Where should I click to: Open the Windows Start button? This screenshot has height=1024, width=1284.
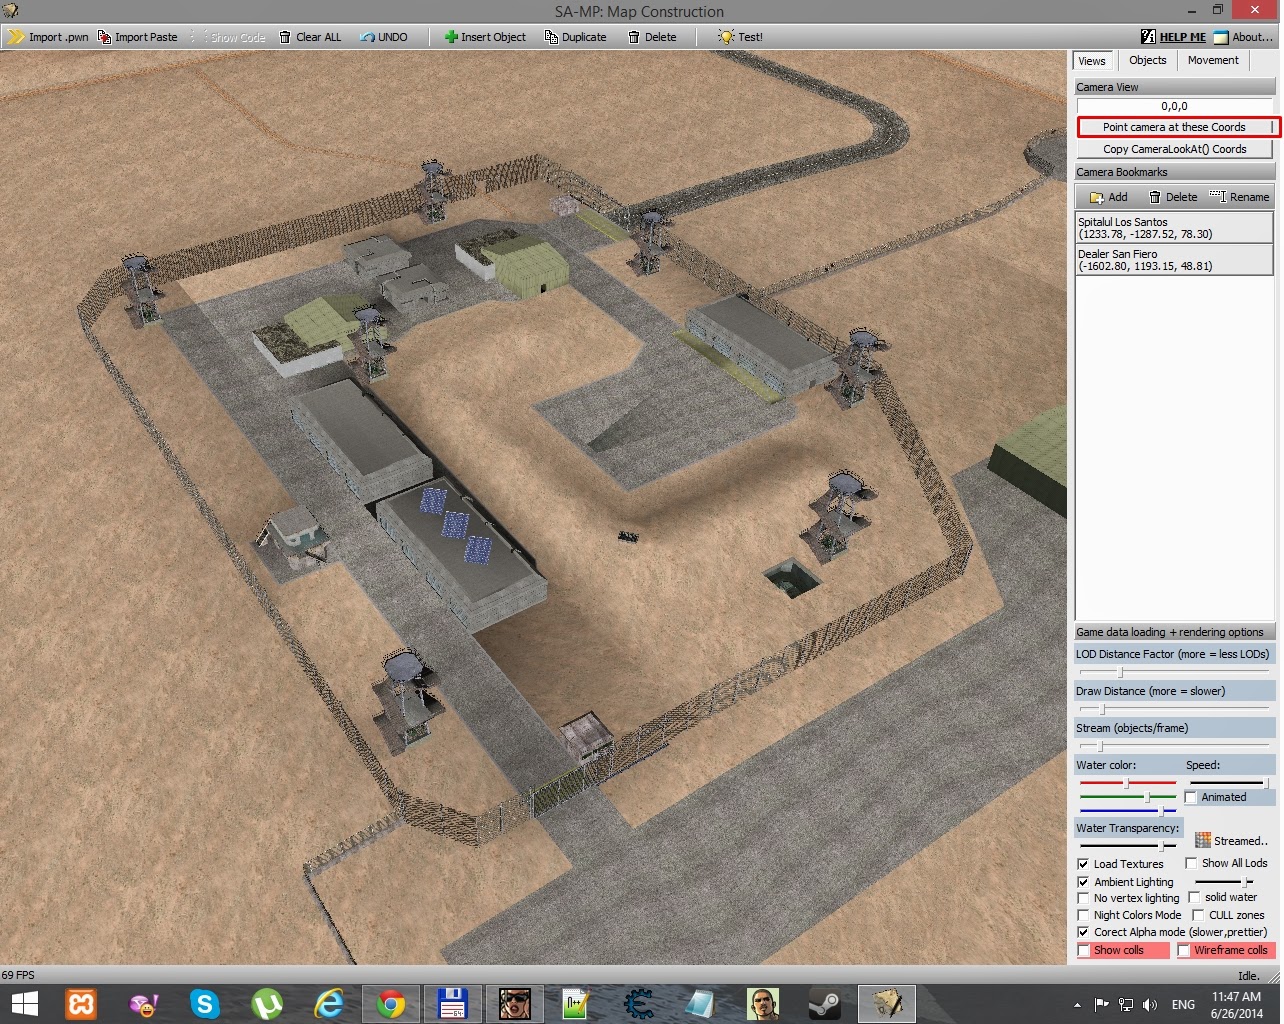[24, 1004]
